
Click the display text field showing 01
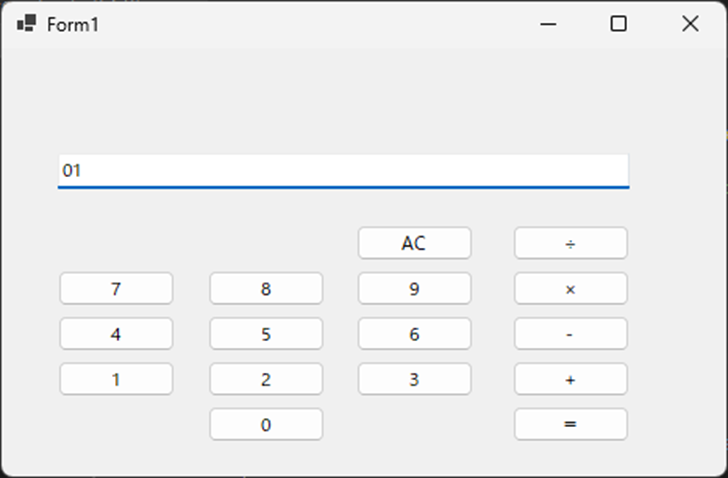coord(343,170)
